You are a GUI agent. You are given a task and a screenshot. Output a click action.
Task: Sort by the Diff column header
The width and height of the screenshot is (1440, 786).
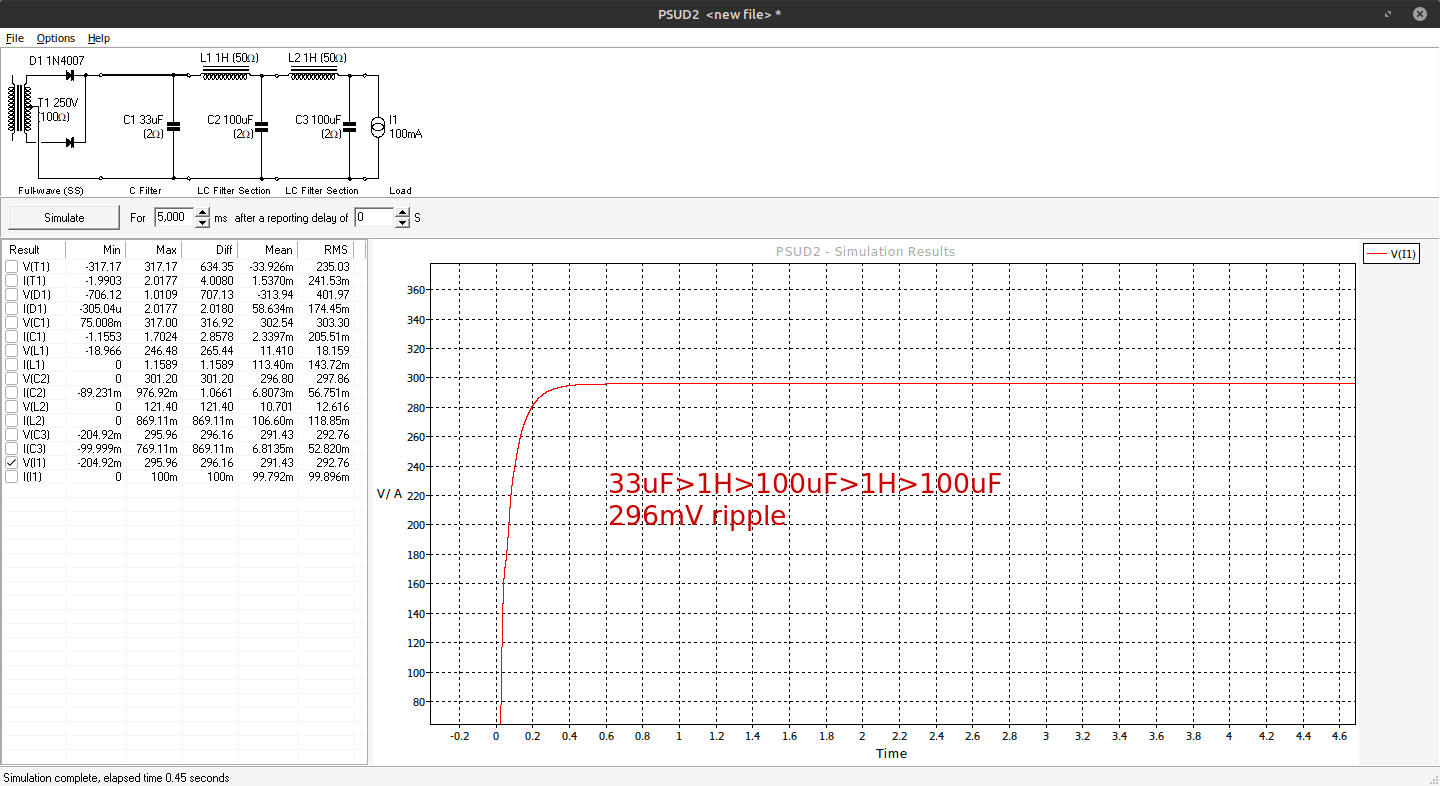211,250
